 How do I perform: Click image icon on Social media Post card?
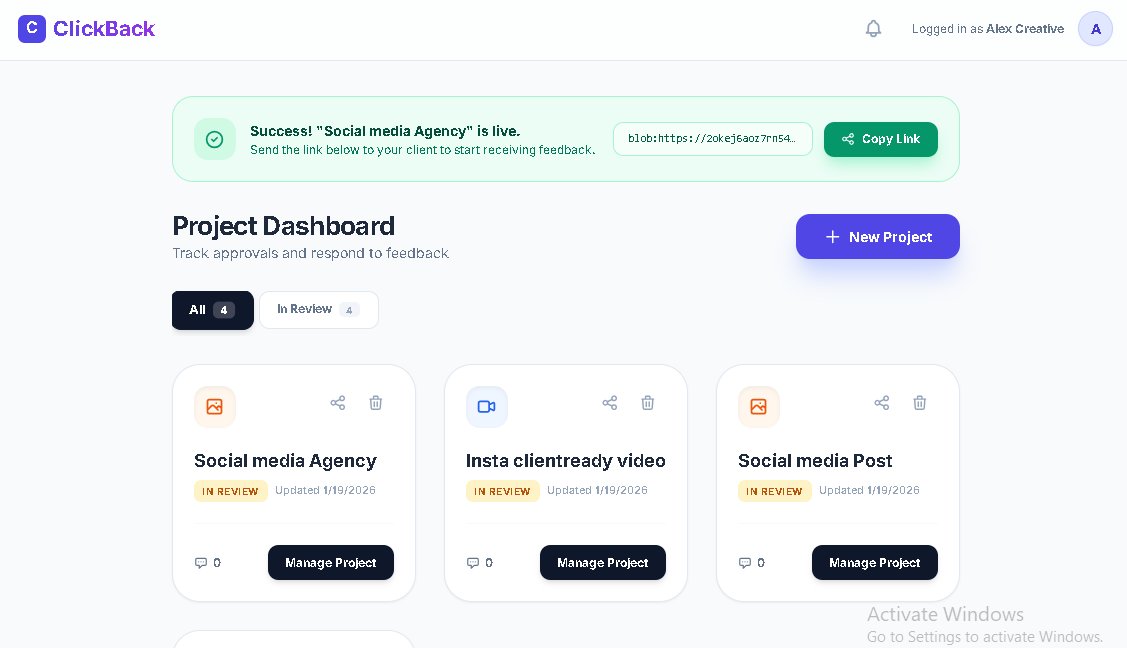758,407
